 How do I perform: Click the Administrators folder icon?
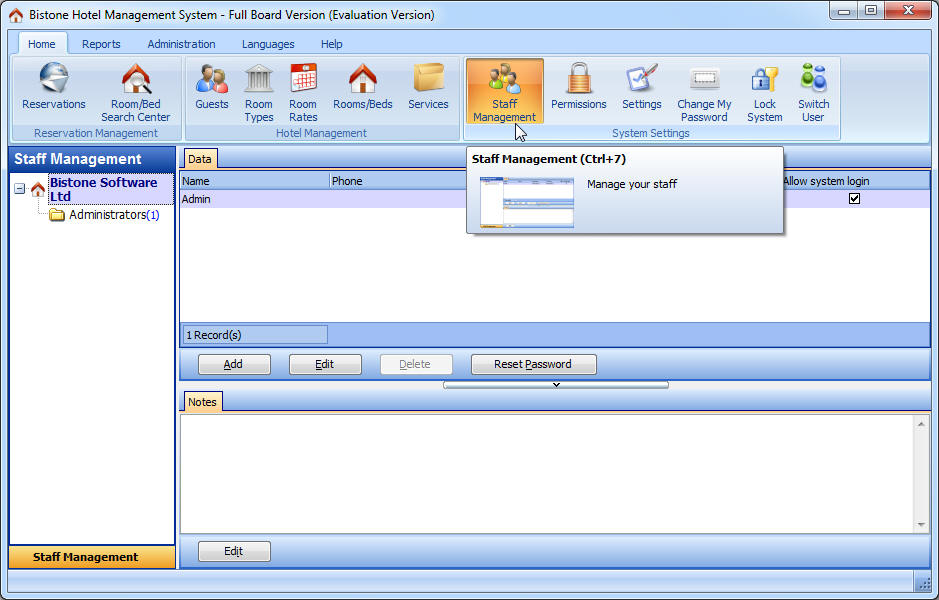point(57,215)
